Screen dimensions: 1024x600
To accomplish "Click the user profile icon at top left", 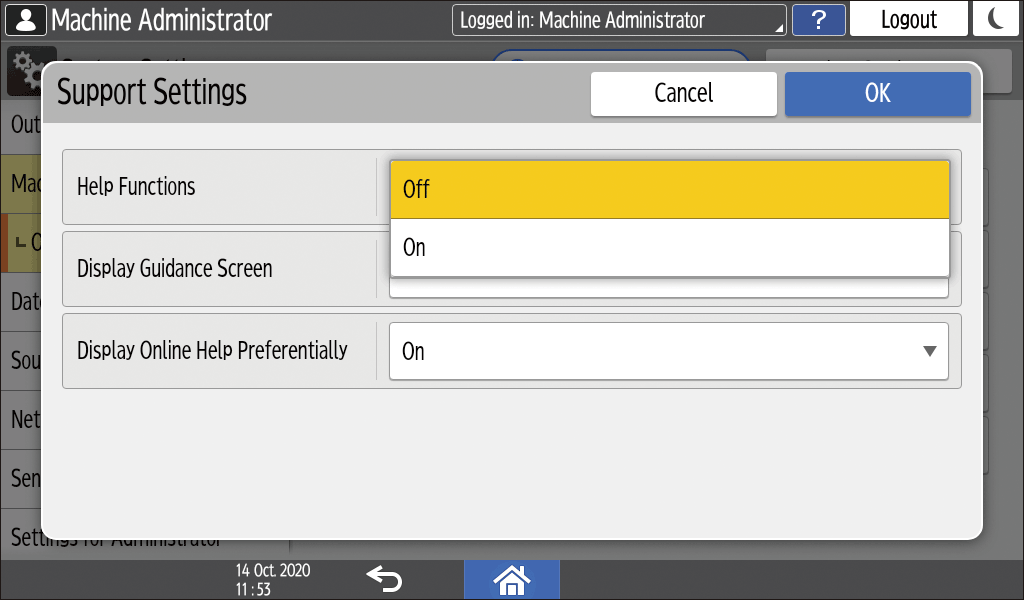I will pos(25,20).
